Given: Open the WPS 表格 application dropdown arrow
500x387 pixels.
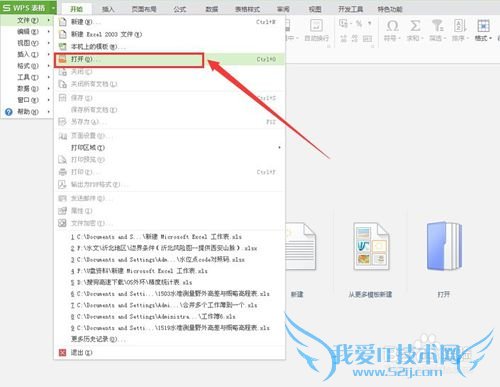Looking at the screenshot, I should coord(53,8).
